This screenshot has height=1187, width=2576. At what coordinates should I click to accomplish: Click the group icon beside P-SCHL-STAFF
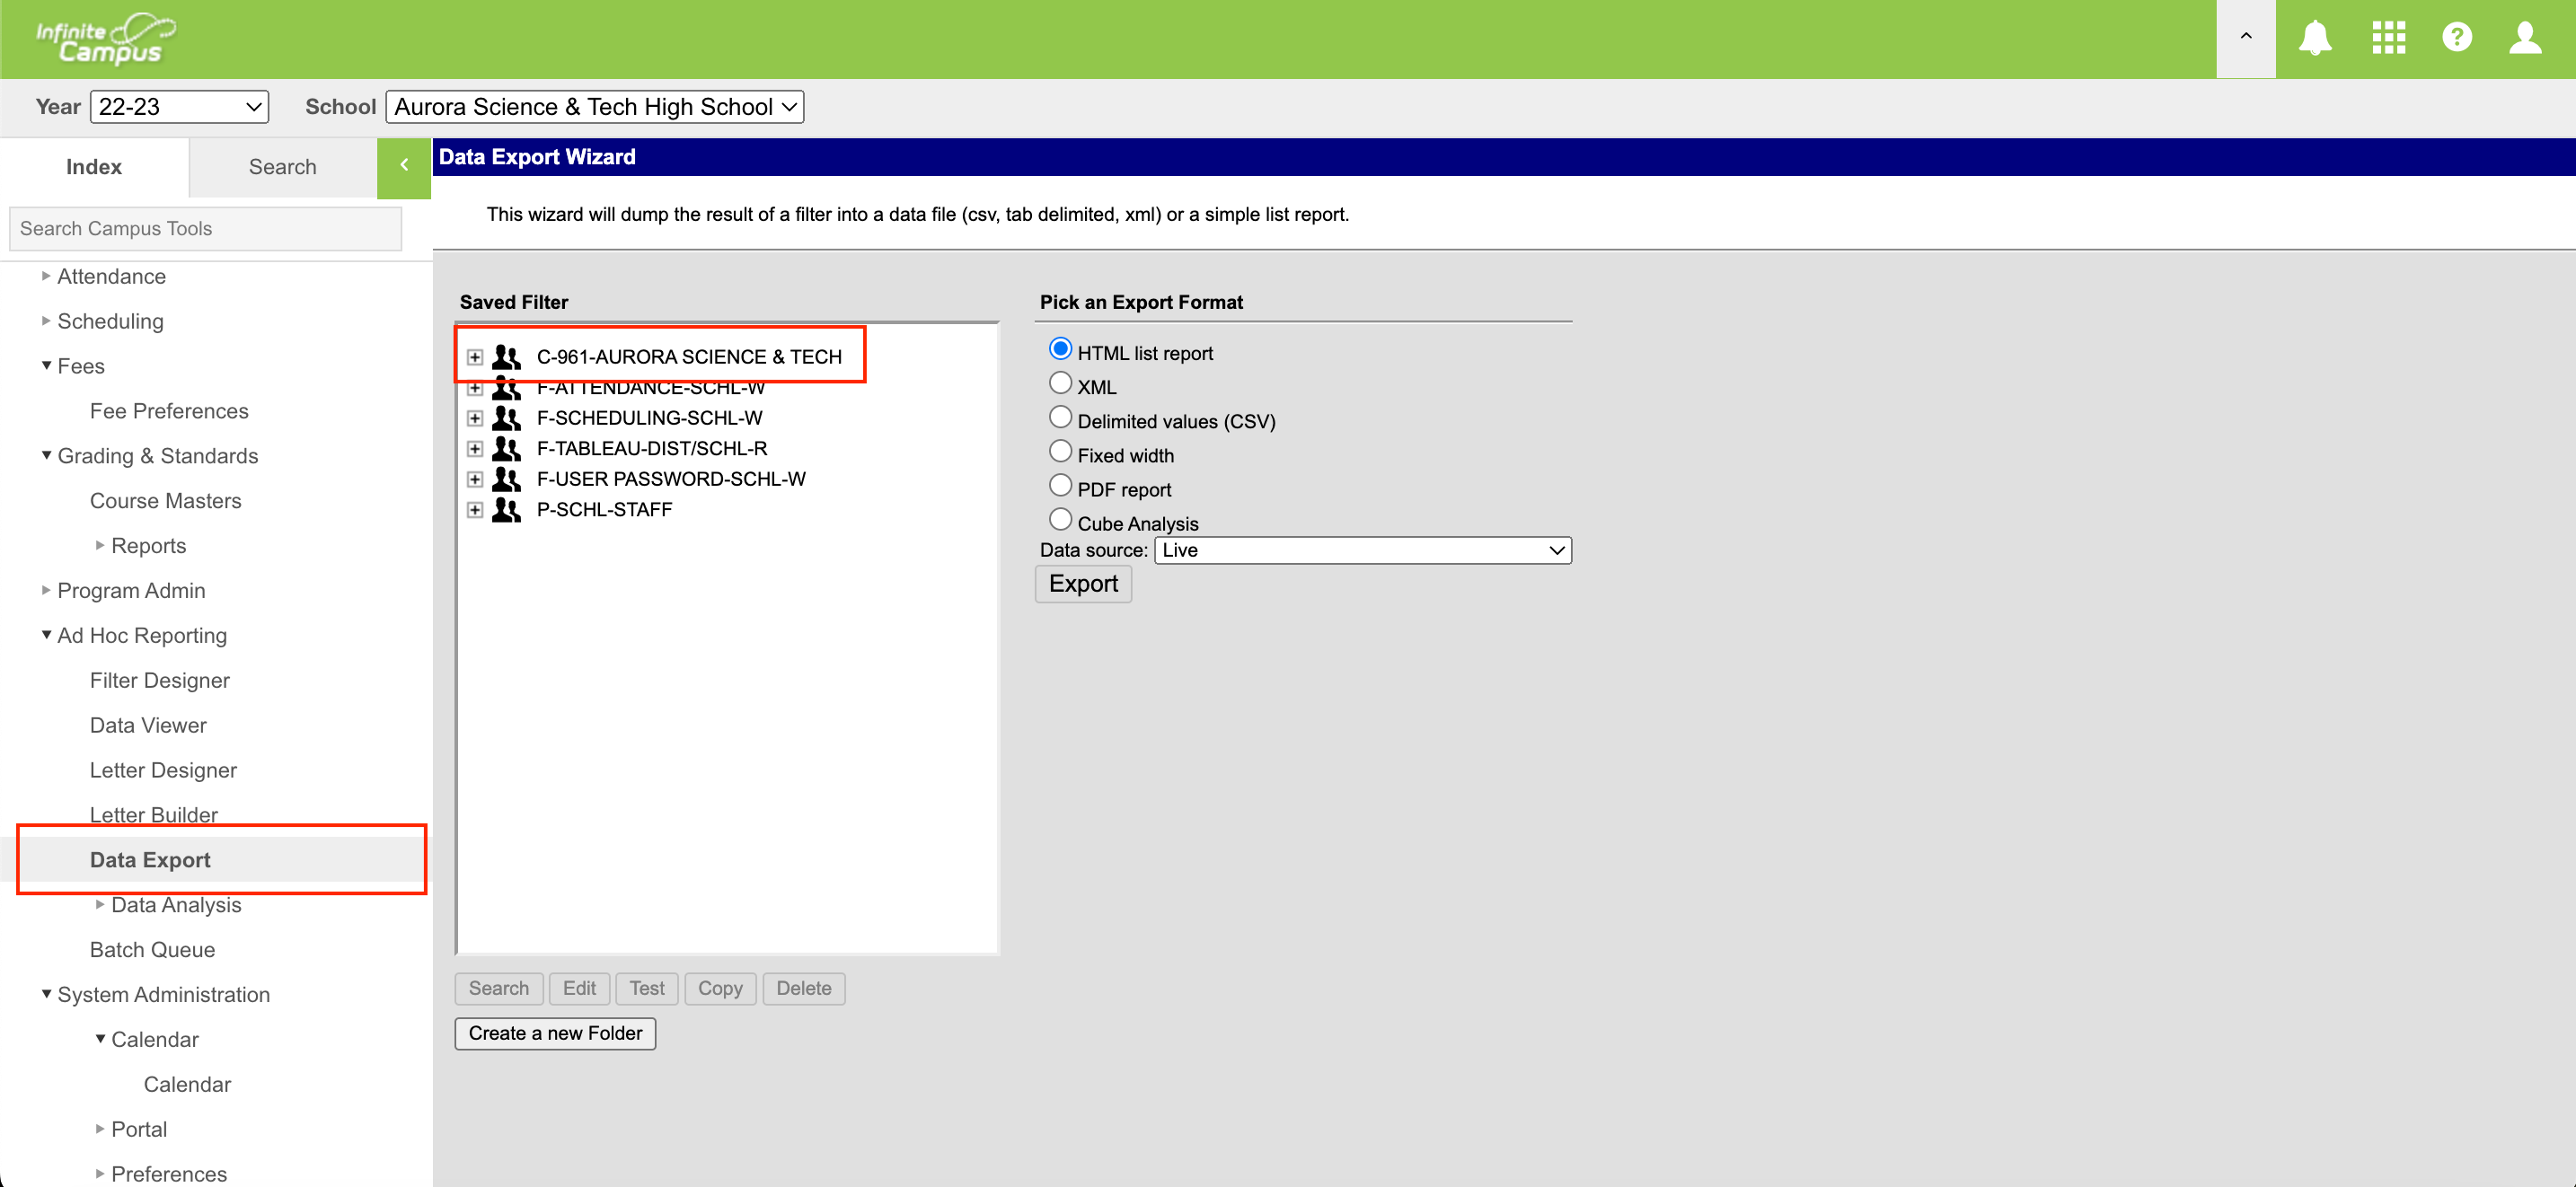pos(507,510)
